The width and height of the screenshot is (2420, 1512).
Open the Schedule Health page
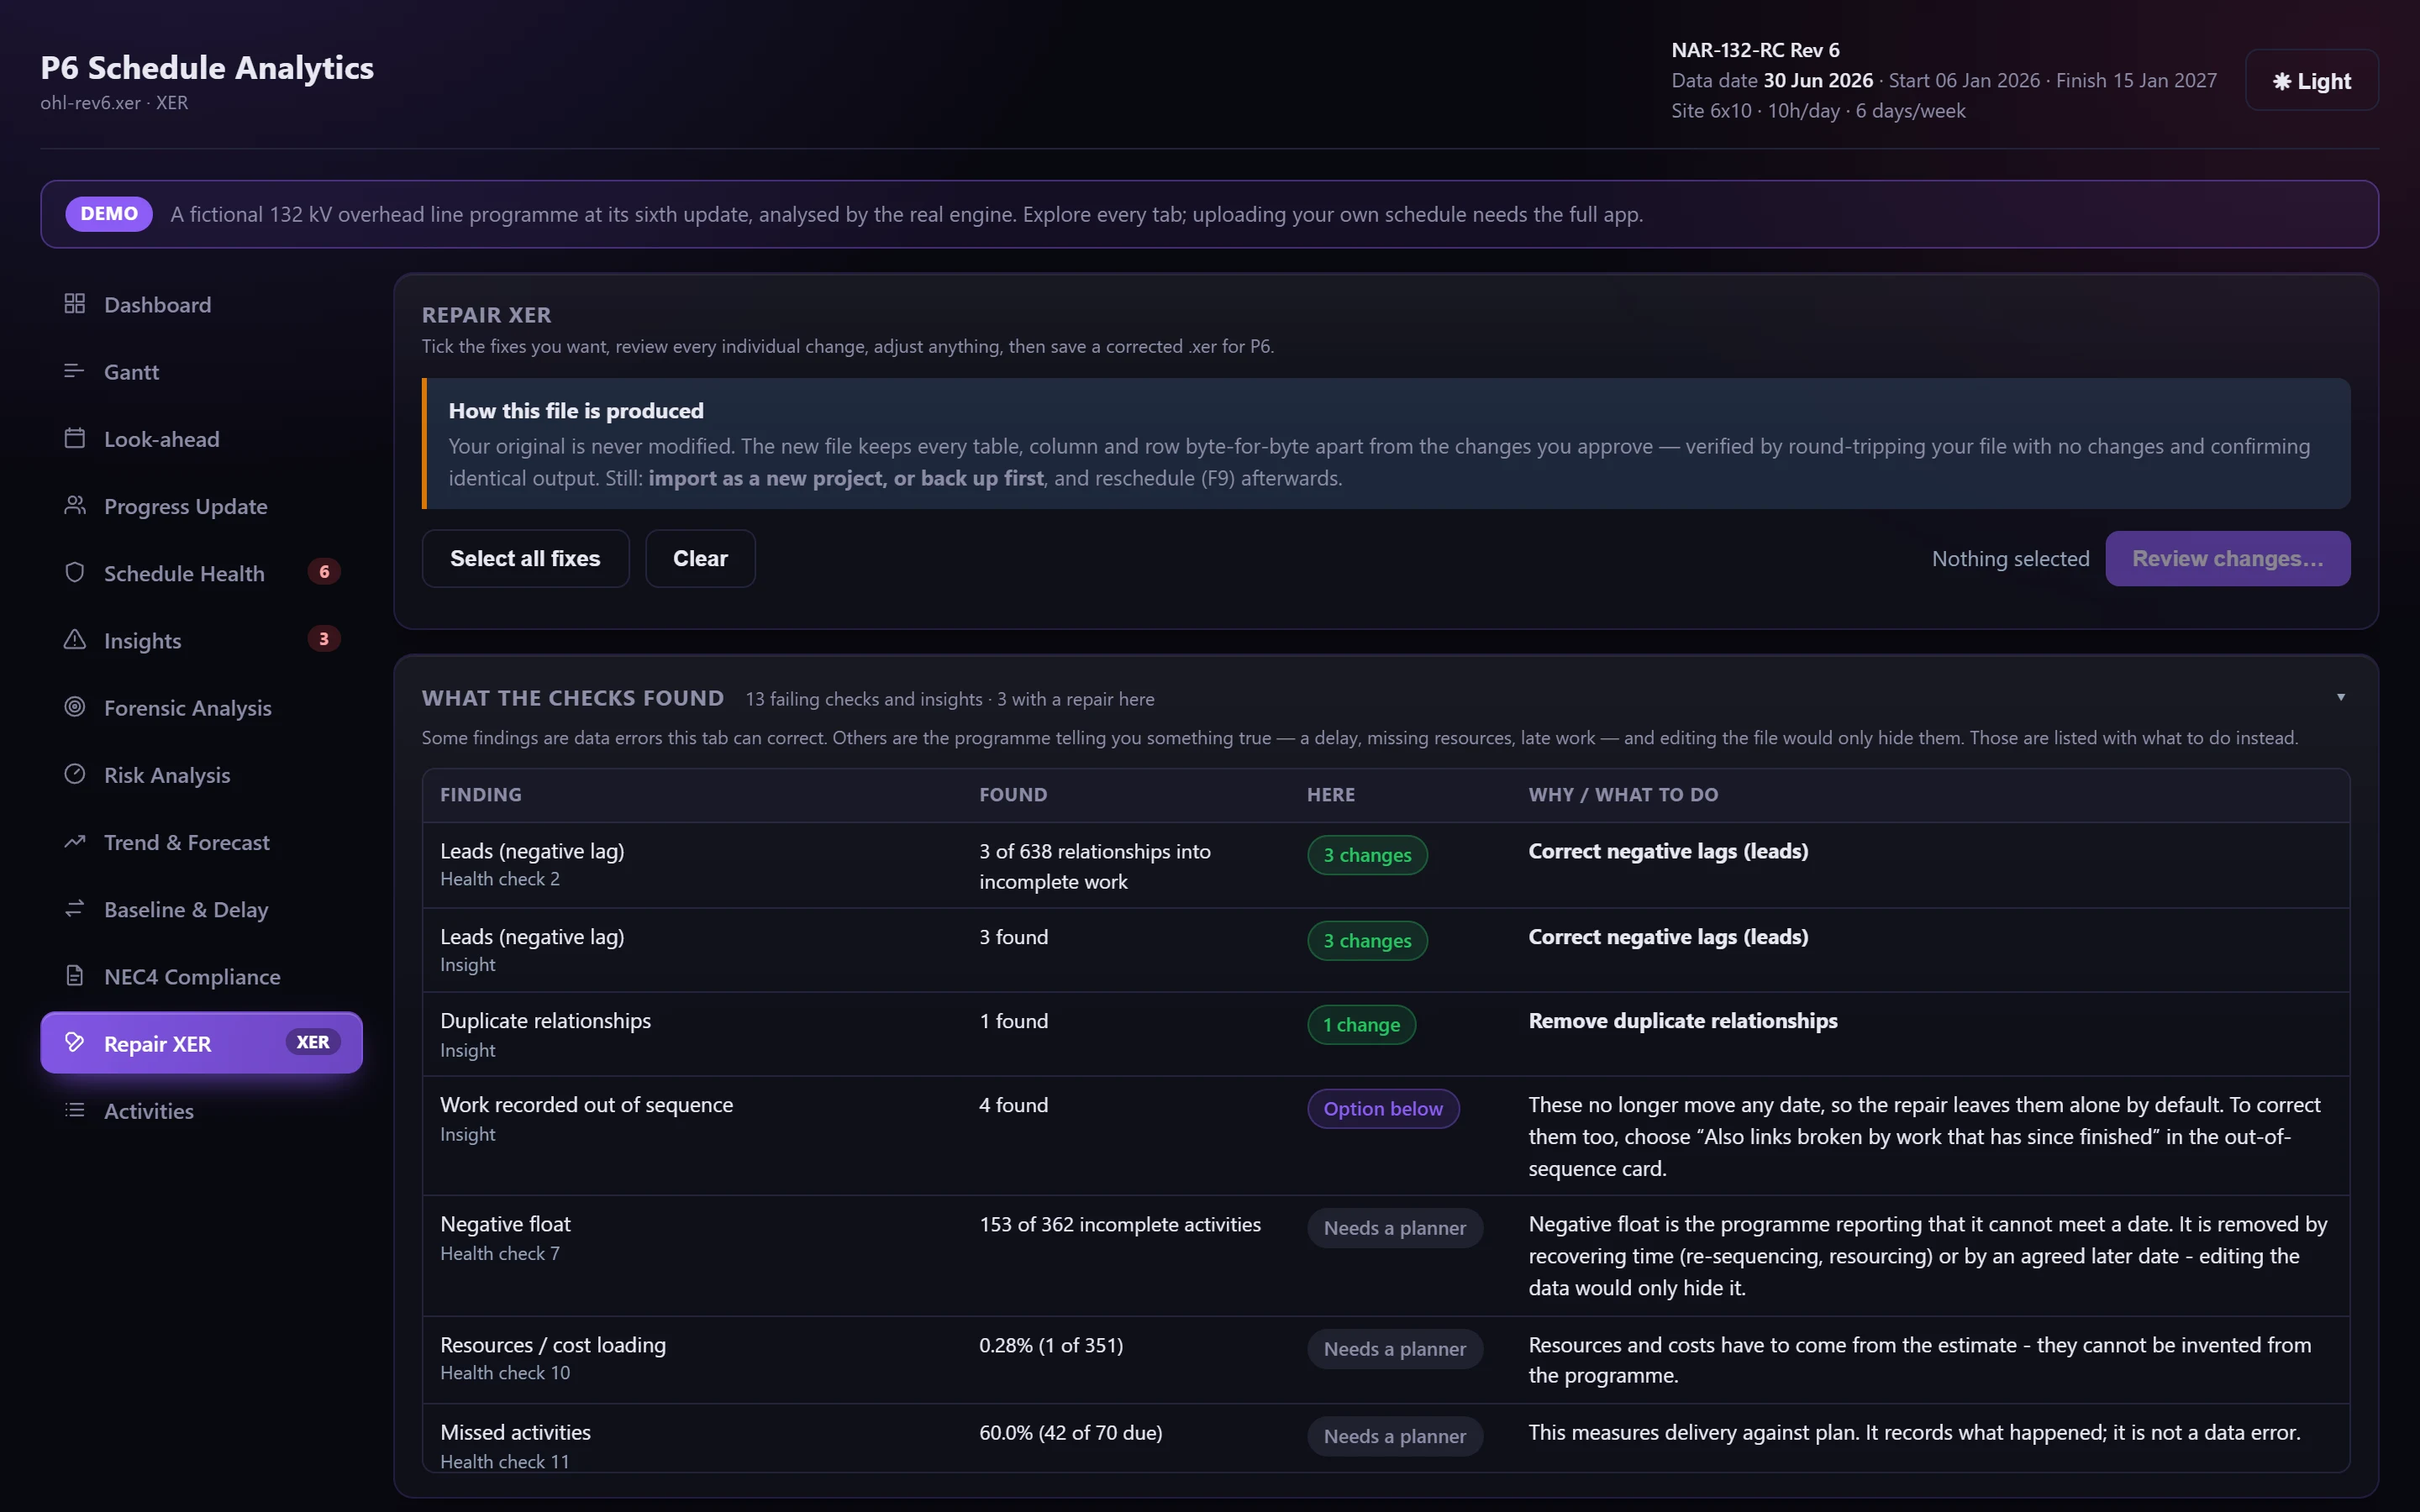[201, 573]
